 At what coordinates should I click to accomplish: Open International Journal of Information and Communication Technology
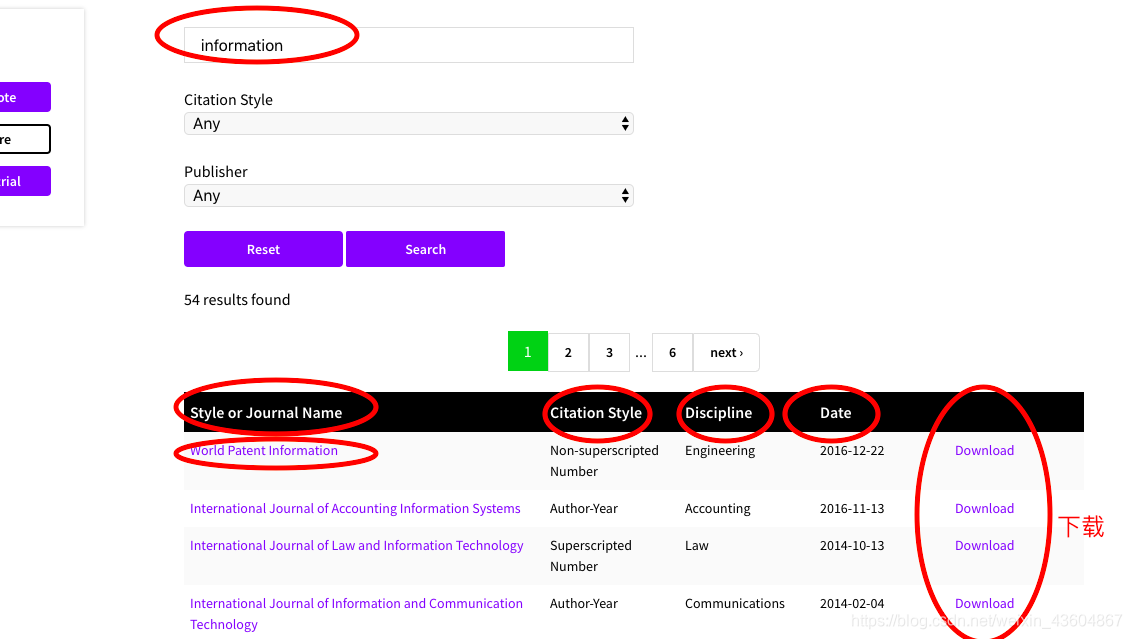pyautogui.click(x=356, y=614)
